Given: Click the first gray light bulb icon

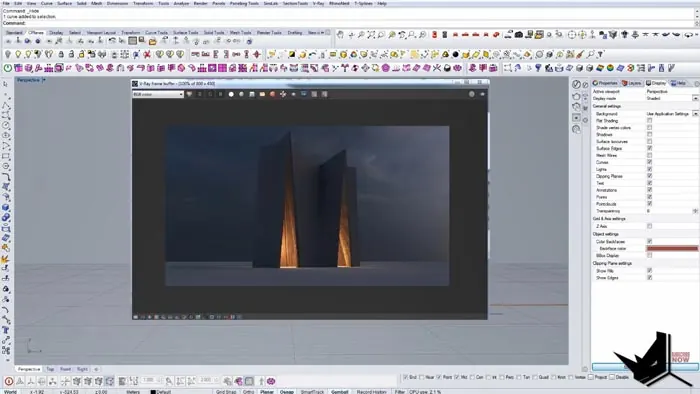Looking at the screenshot, I should click(8, 54).
